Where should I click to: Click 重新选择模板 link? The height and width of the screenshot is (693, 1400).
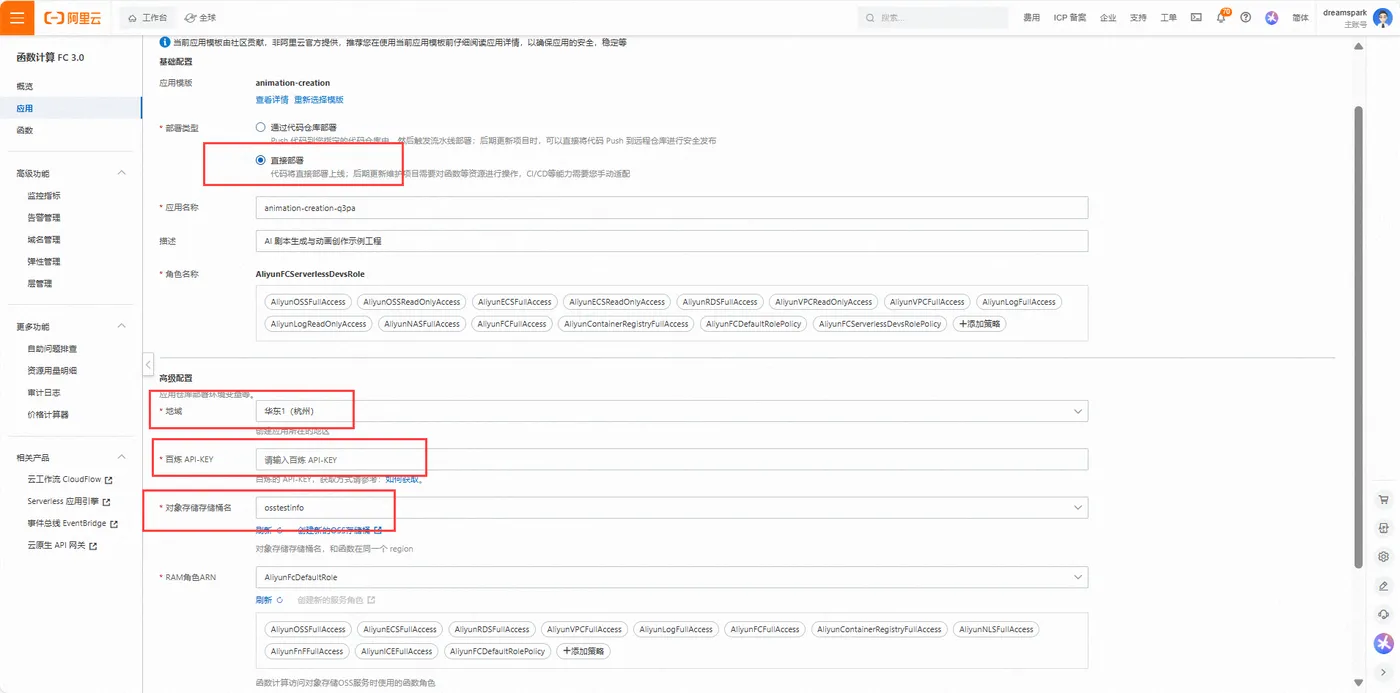[319, 100]
